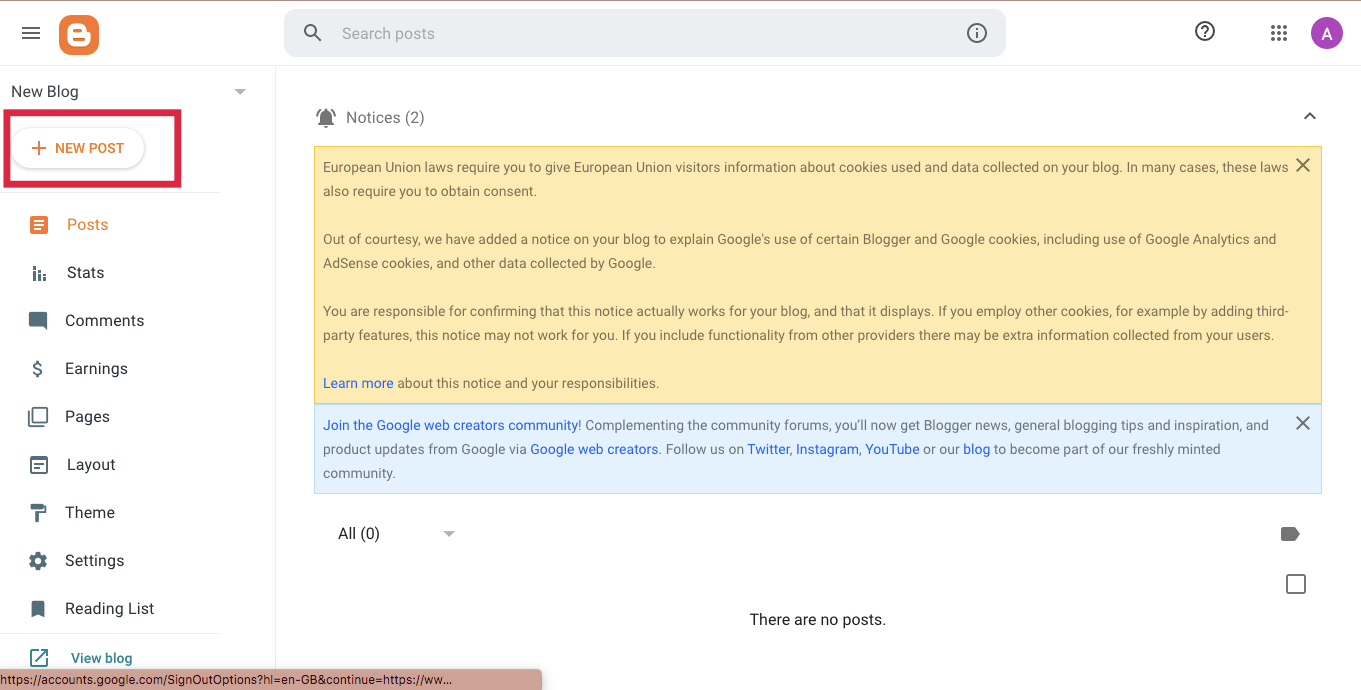The height and width of the screenshot is (690, 1361).
Task: Click the orange Blogger logo
Action: point(79,34)
